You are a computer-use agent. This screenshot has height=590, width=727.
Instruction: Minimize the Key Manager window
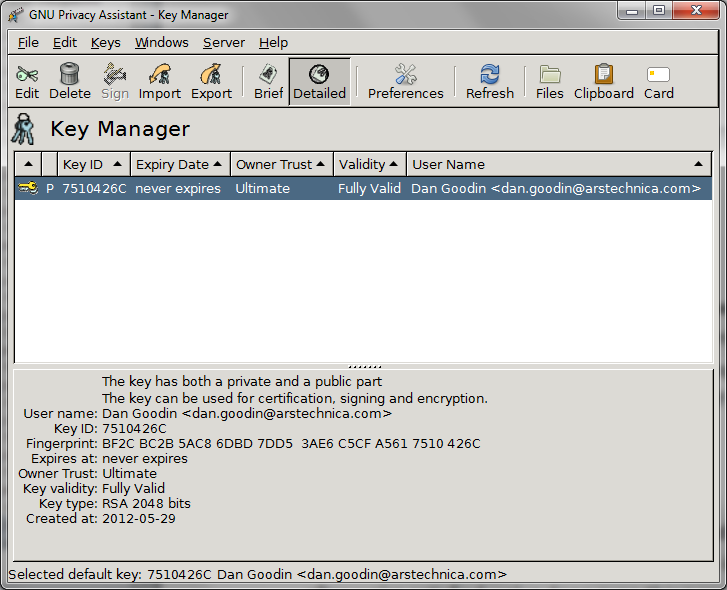pyautogui.click(x=631, y=11)
